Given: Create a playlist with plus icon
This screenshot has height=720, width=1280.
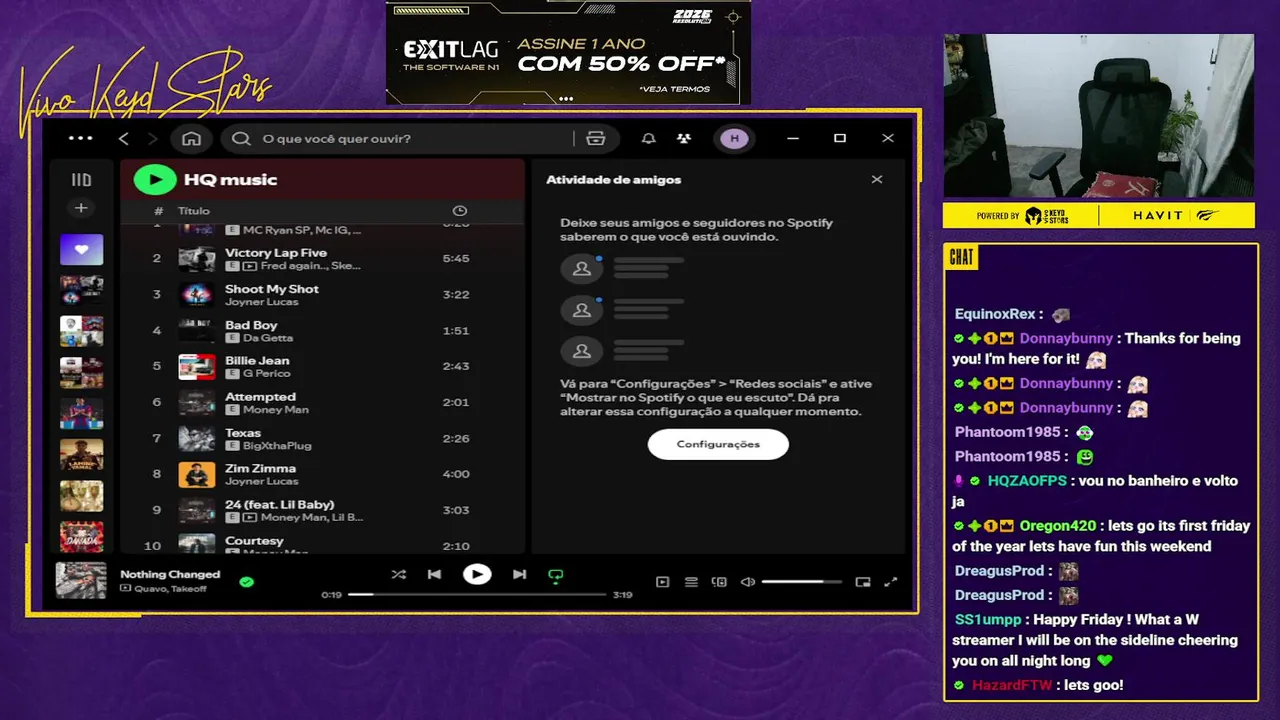Looking at the screenshot, I should click(x=81, y=208).
